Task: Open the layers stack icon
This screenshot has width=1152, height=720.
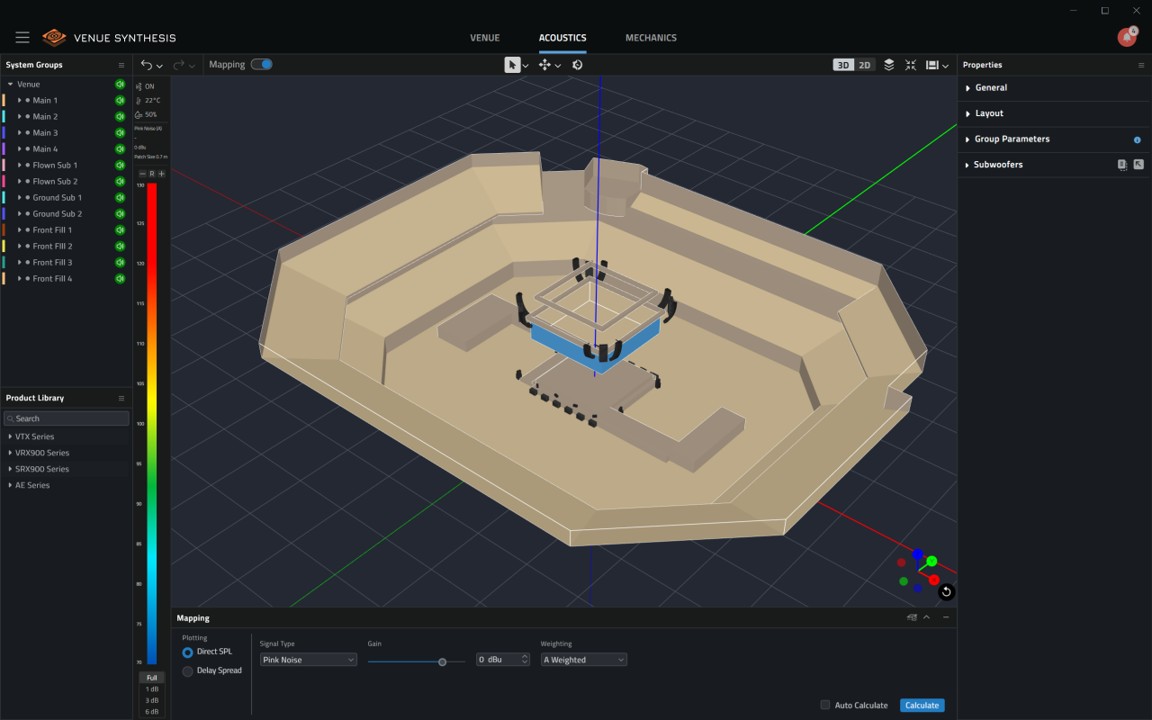Action: [889, 65]
